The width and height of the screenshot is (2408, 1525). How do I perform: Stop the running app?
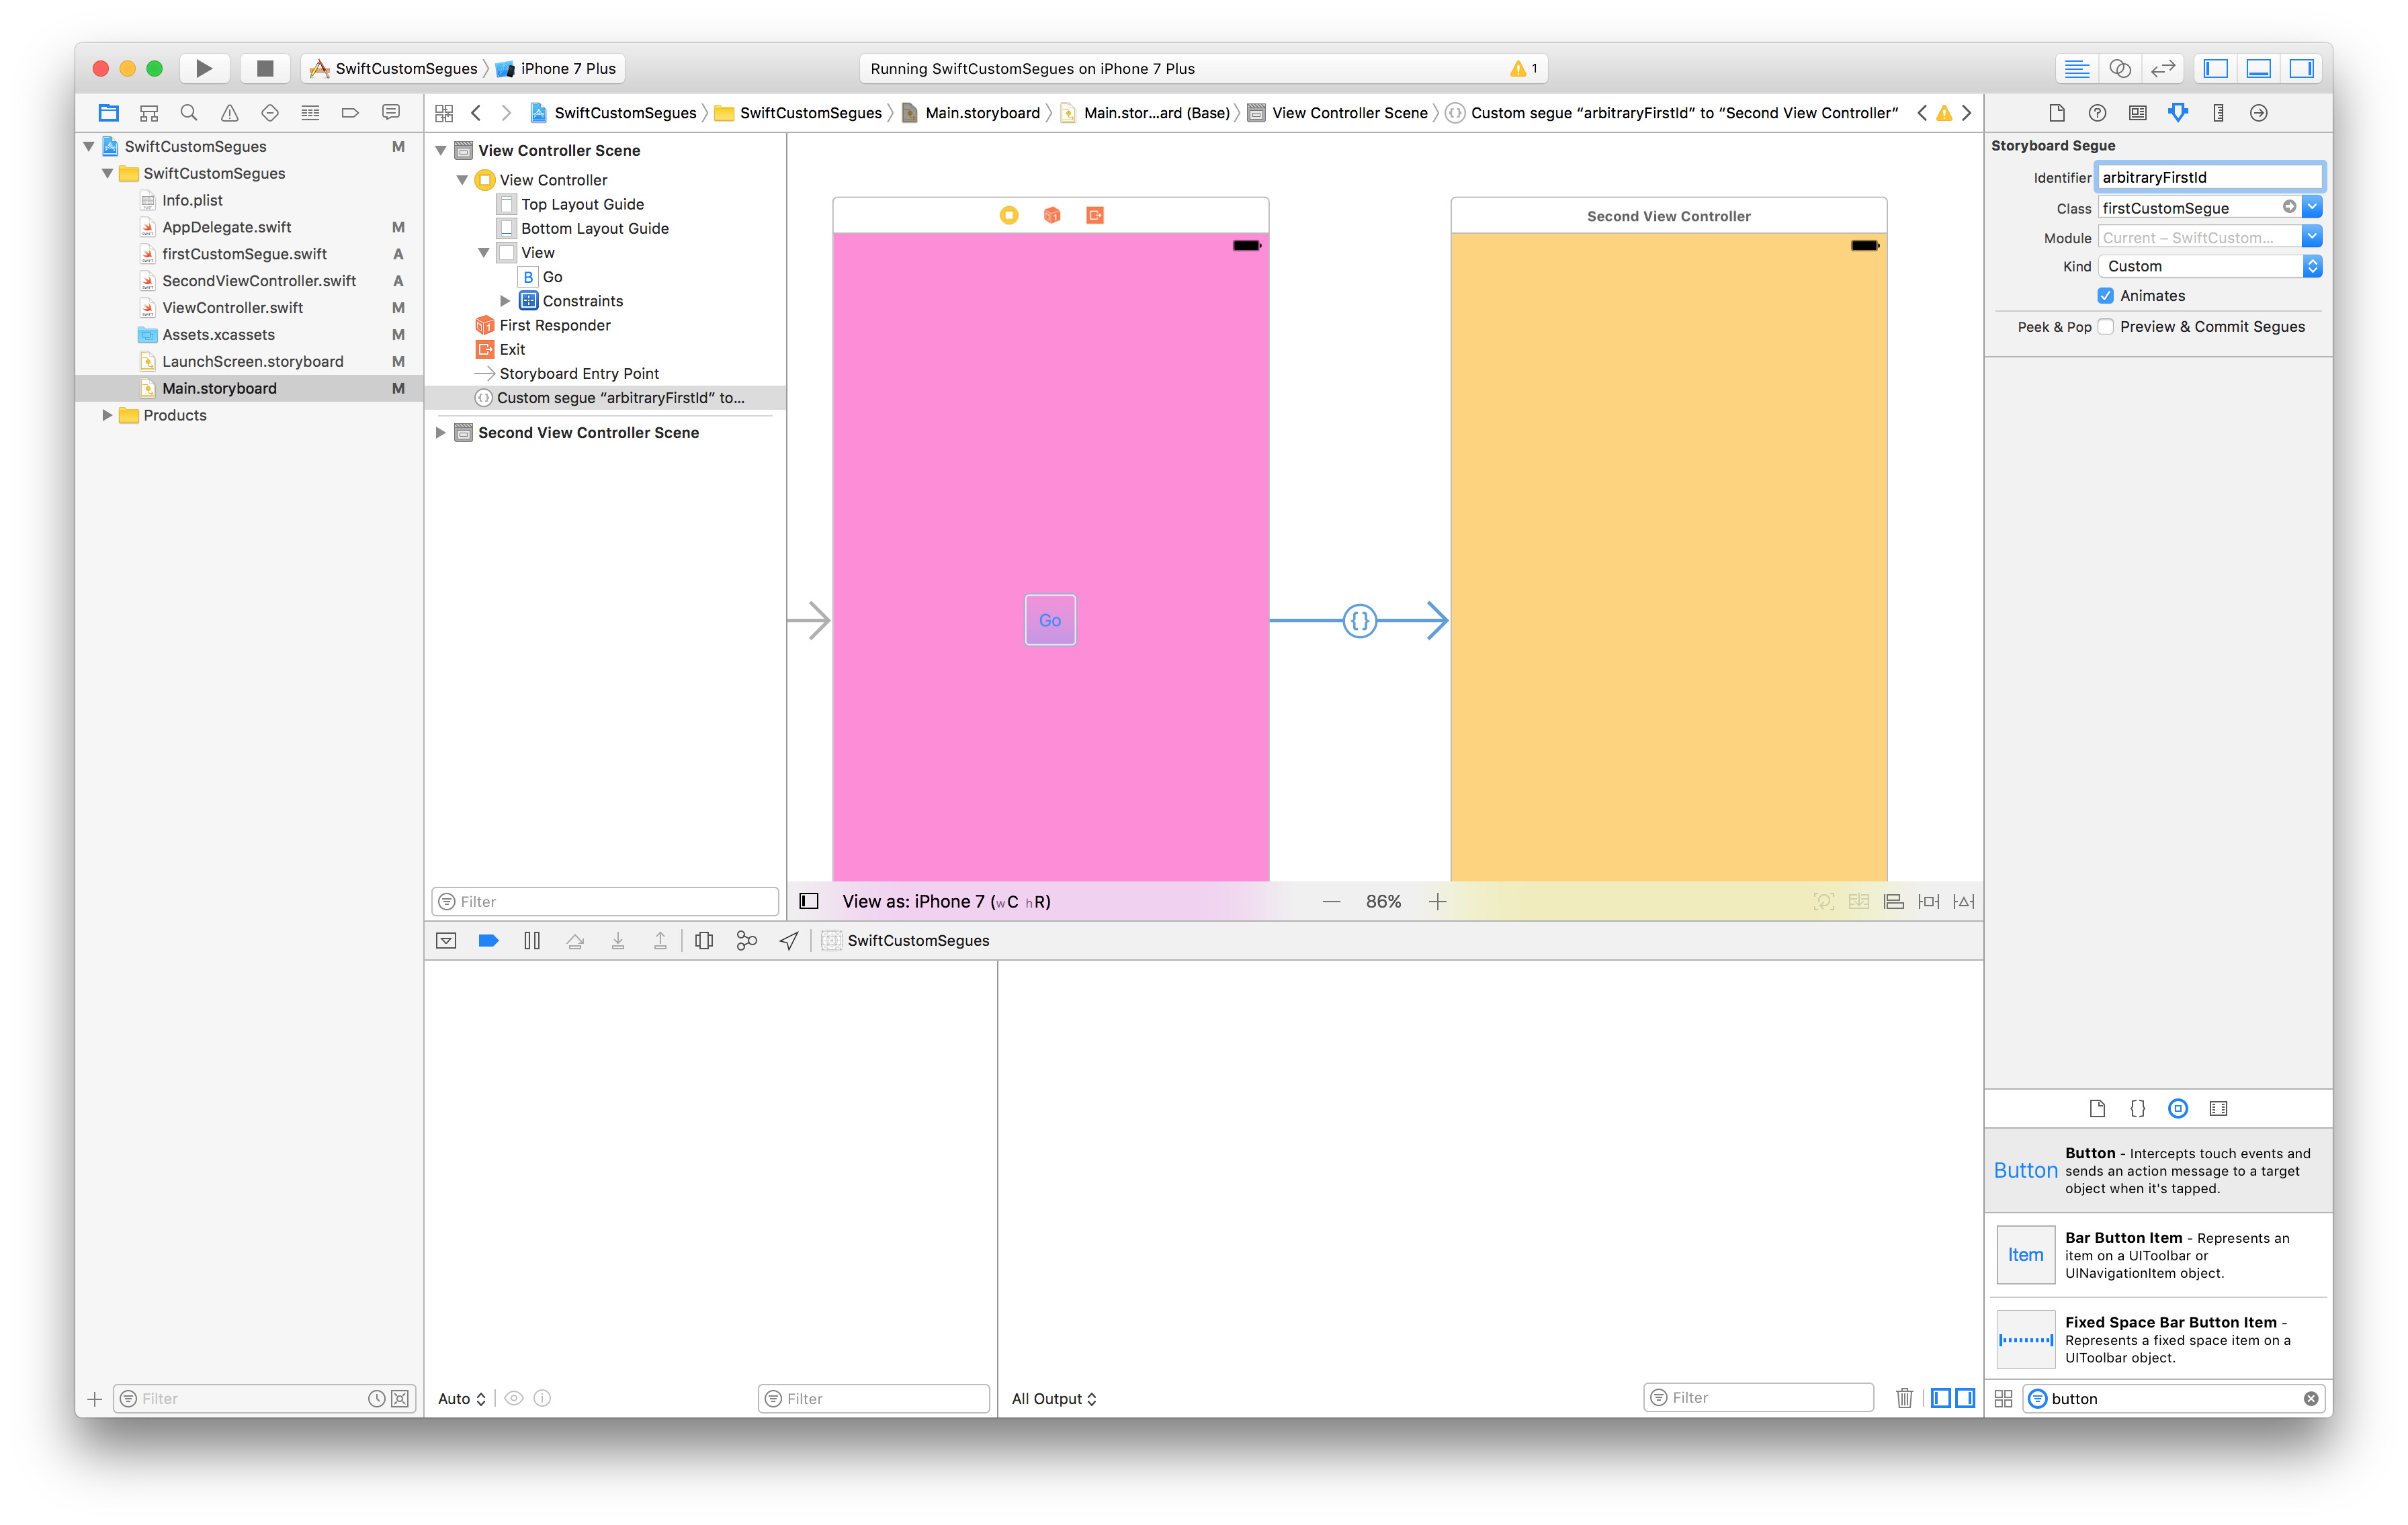click(264, 68)
